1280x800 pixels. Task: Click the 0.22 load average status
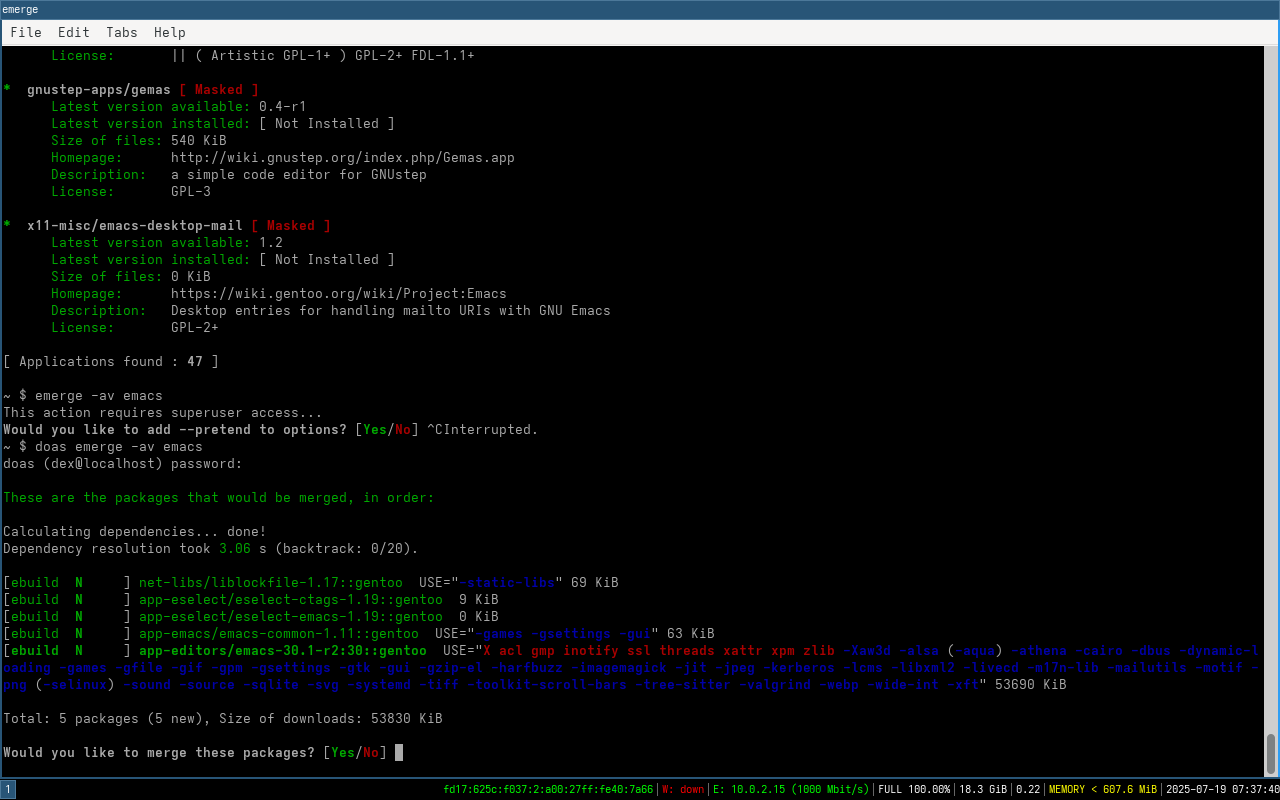click(x=1028, y=789)
